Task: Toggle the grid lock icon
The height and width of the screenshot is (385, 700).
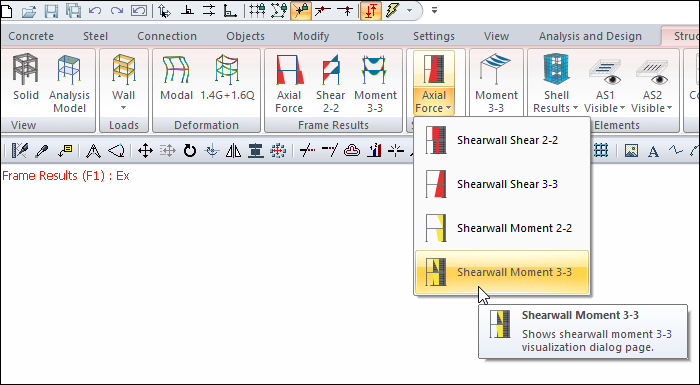Action: point(257,11)
